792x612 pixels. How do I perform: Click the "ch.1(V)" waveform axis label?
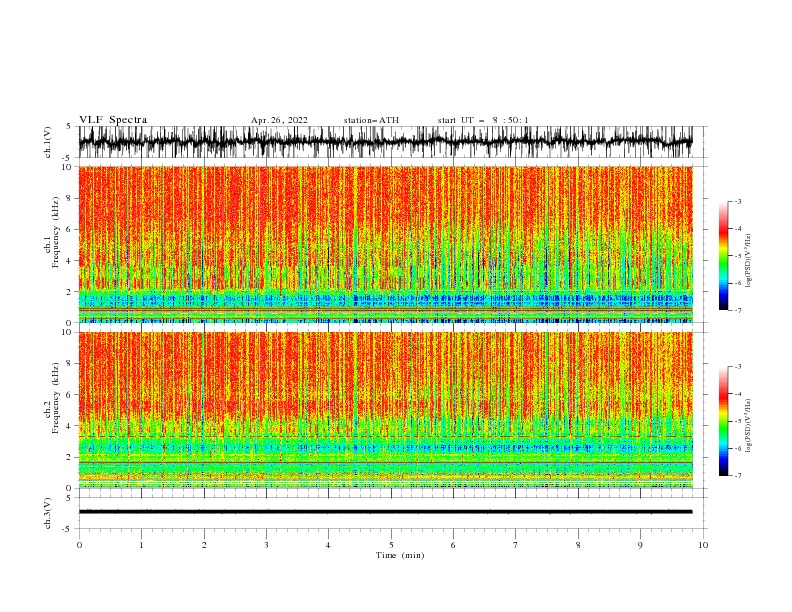tap(48, 142)
